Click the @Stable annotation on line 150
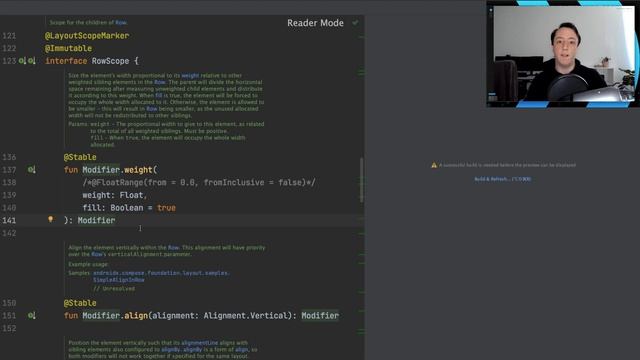 click(x=80, y=303)
